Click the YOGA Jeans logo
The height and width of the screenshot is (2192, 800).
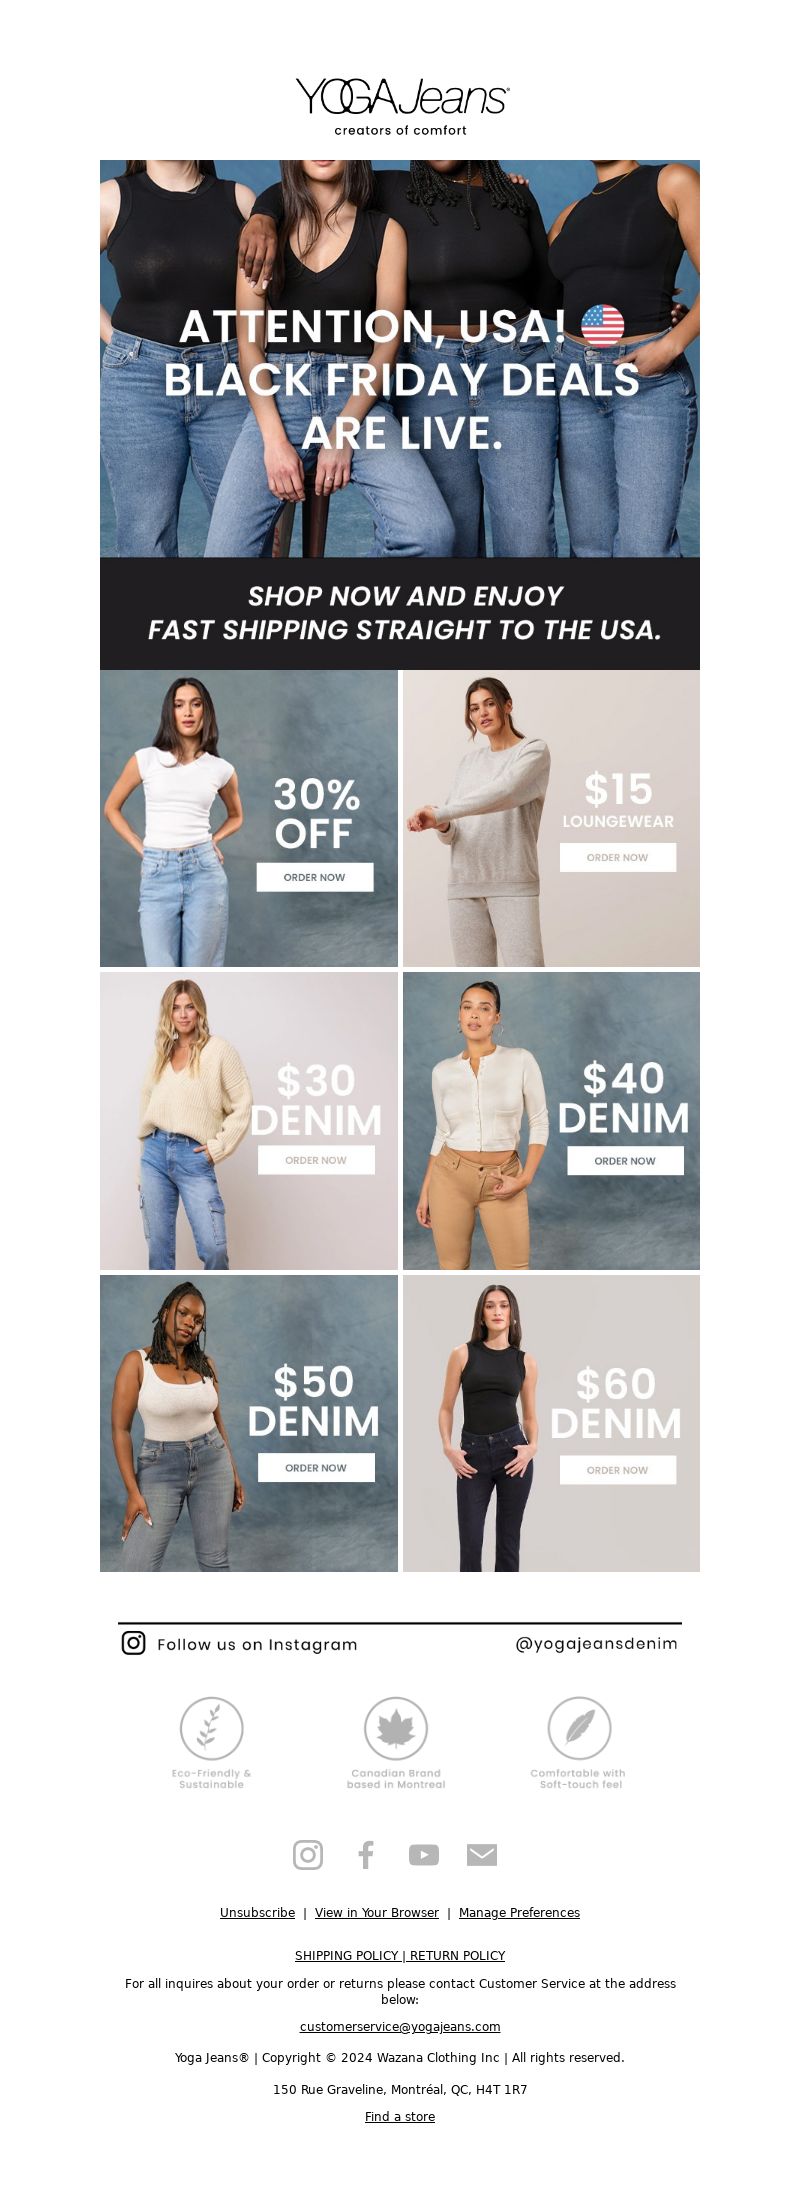(x=401, y=106)
